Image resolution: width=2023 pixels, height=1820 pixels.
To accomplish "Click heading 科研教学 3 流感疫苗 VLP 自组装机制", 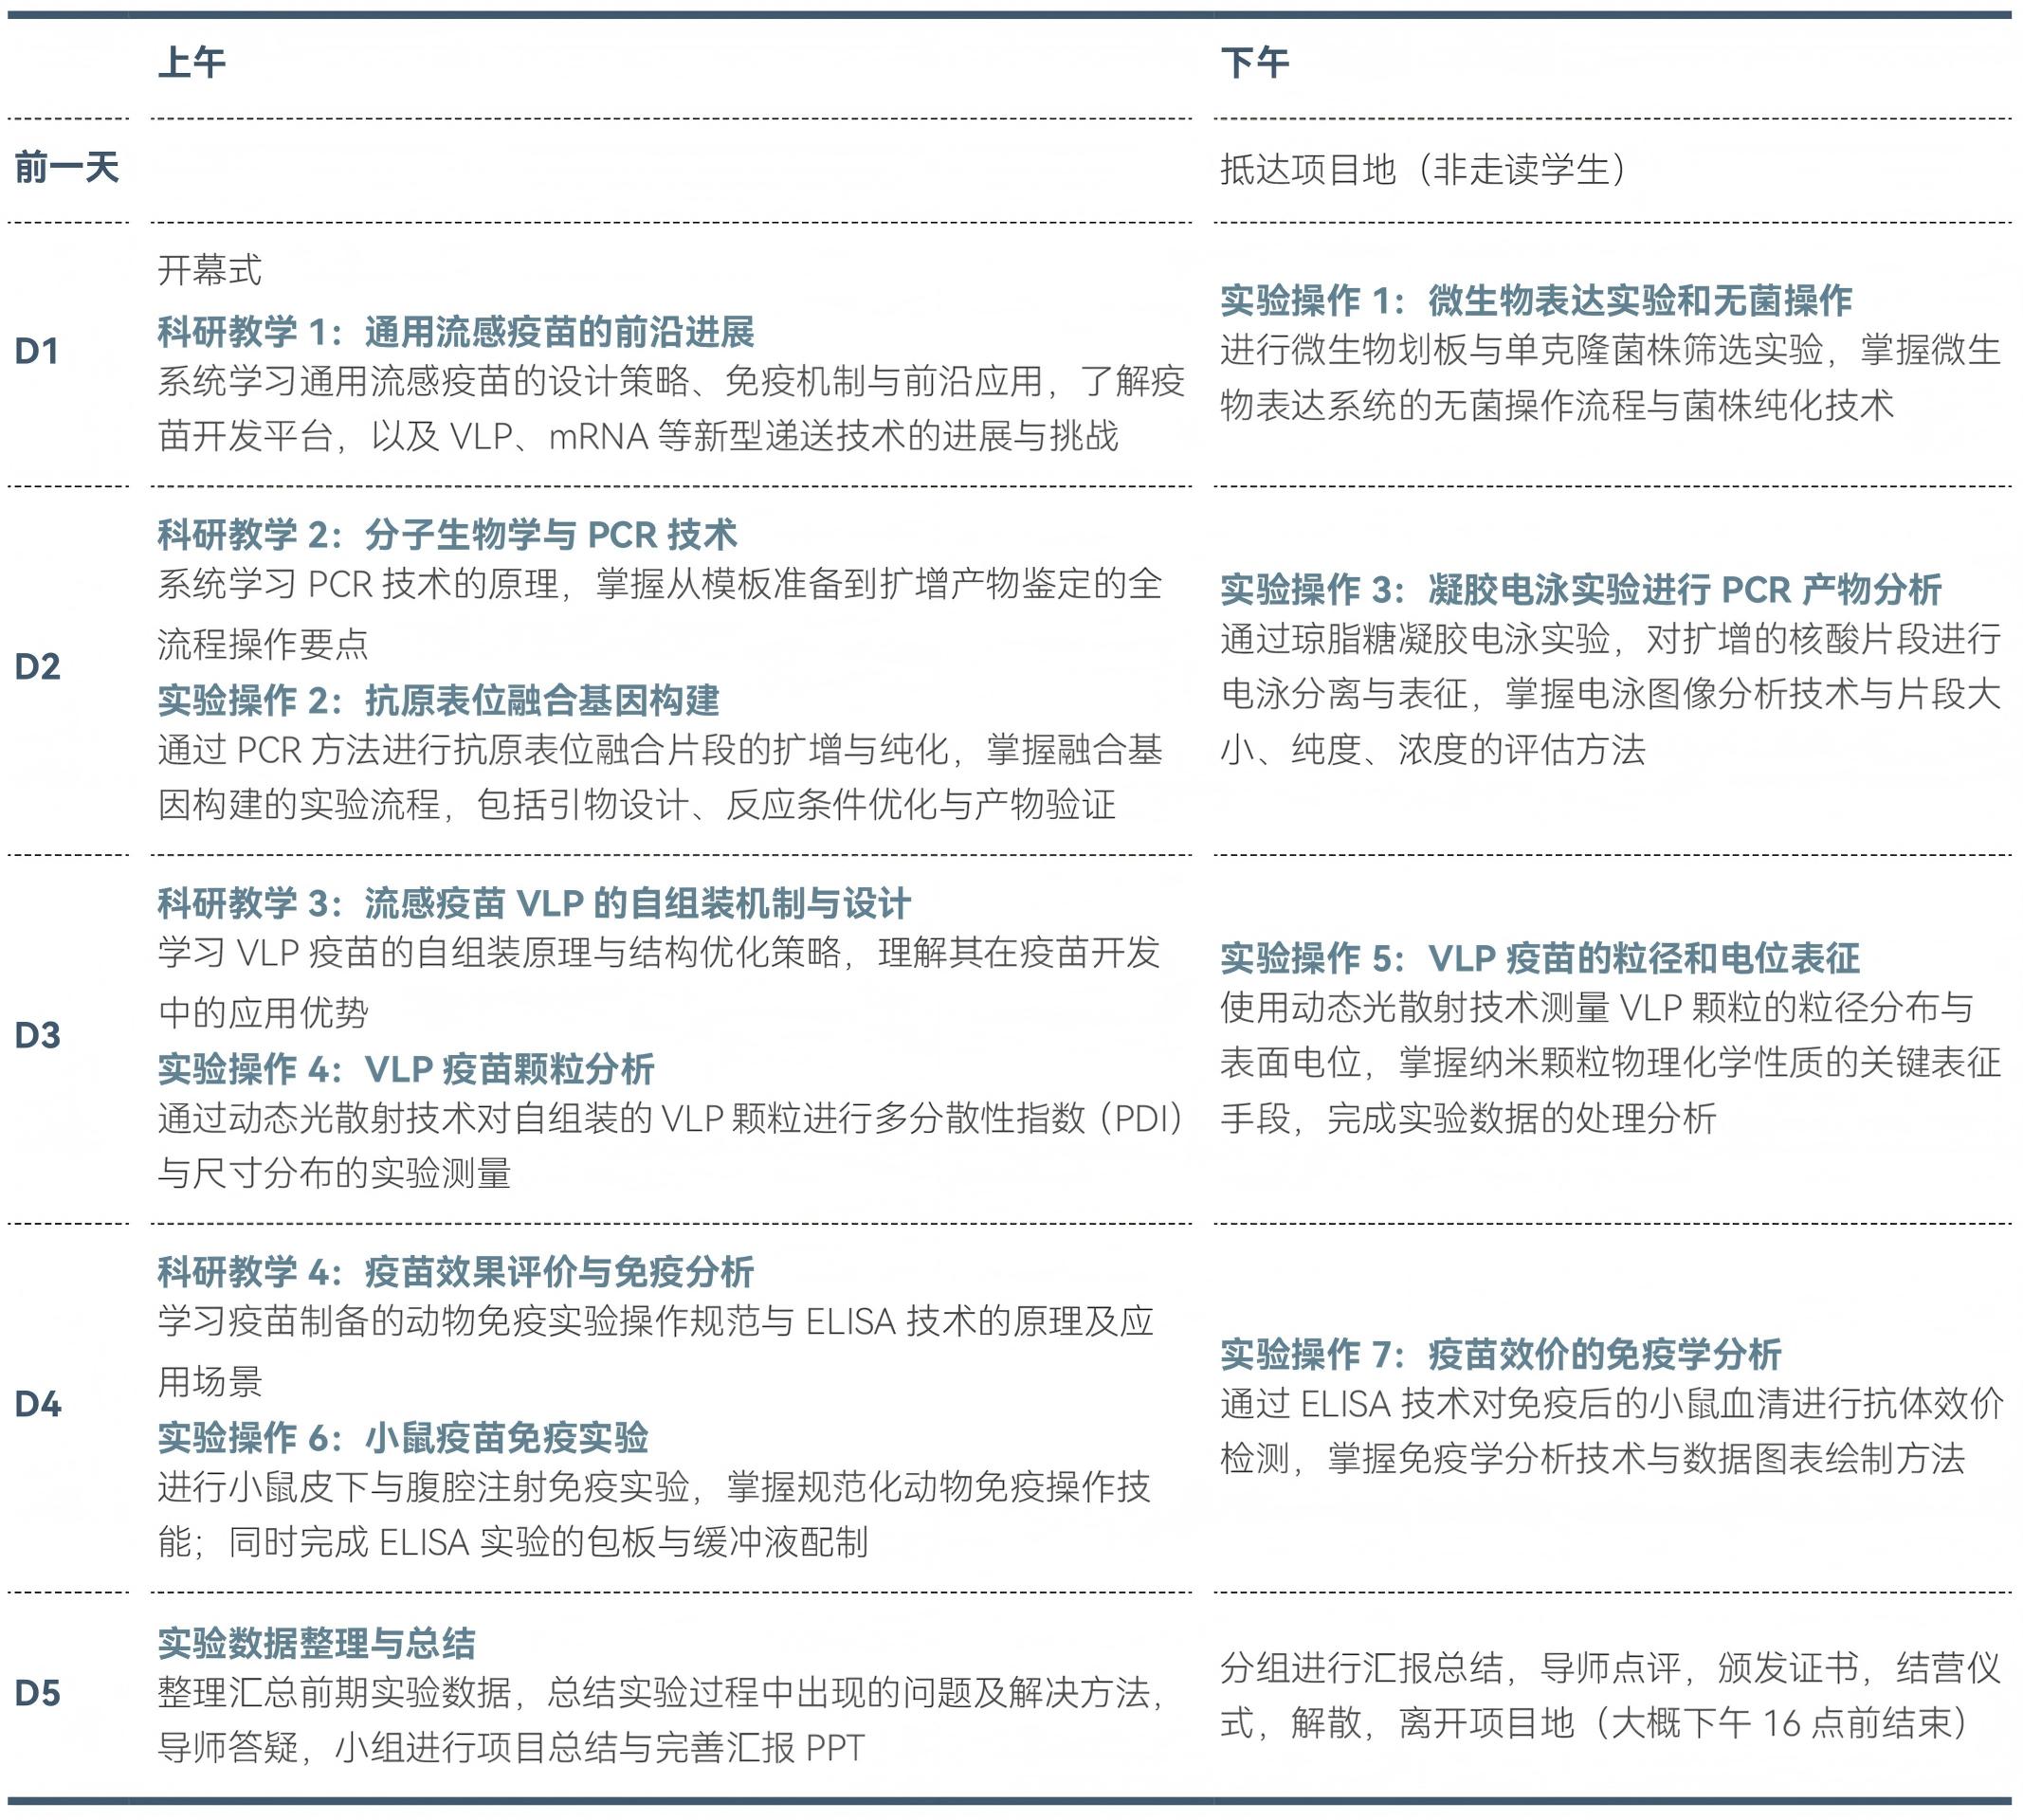I will tap(534, 903).
